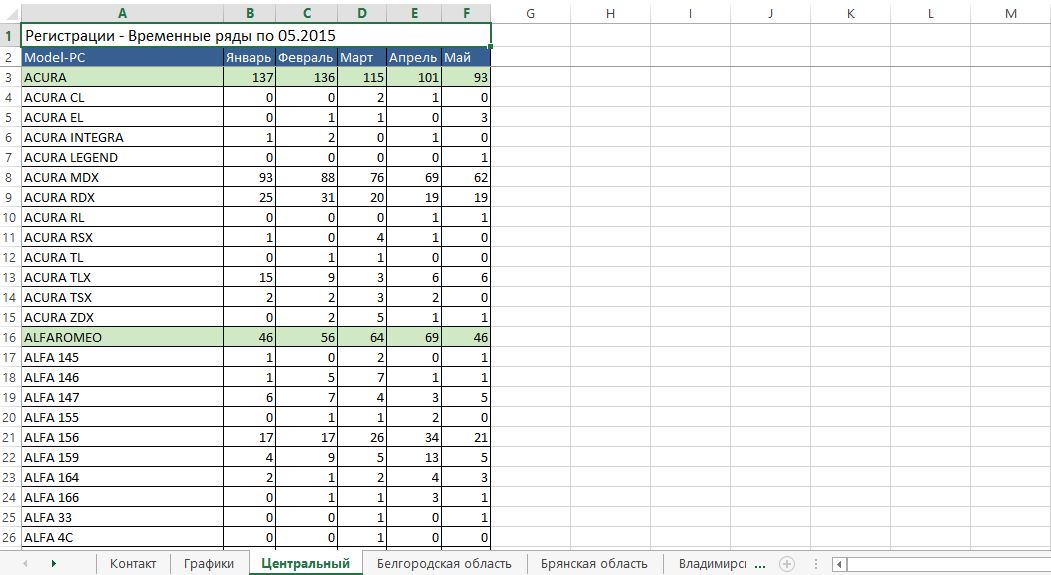Click the 'Март' column header cell

[x=362, y=58]
